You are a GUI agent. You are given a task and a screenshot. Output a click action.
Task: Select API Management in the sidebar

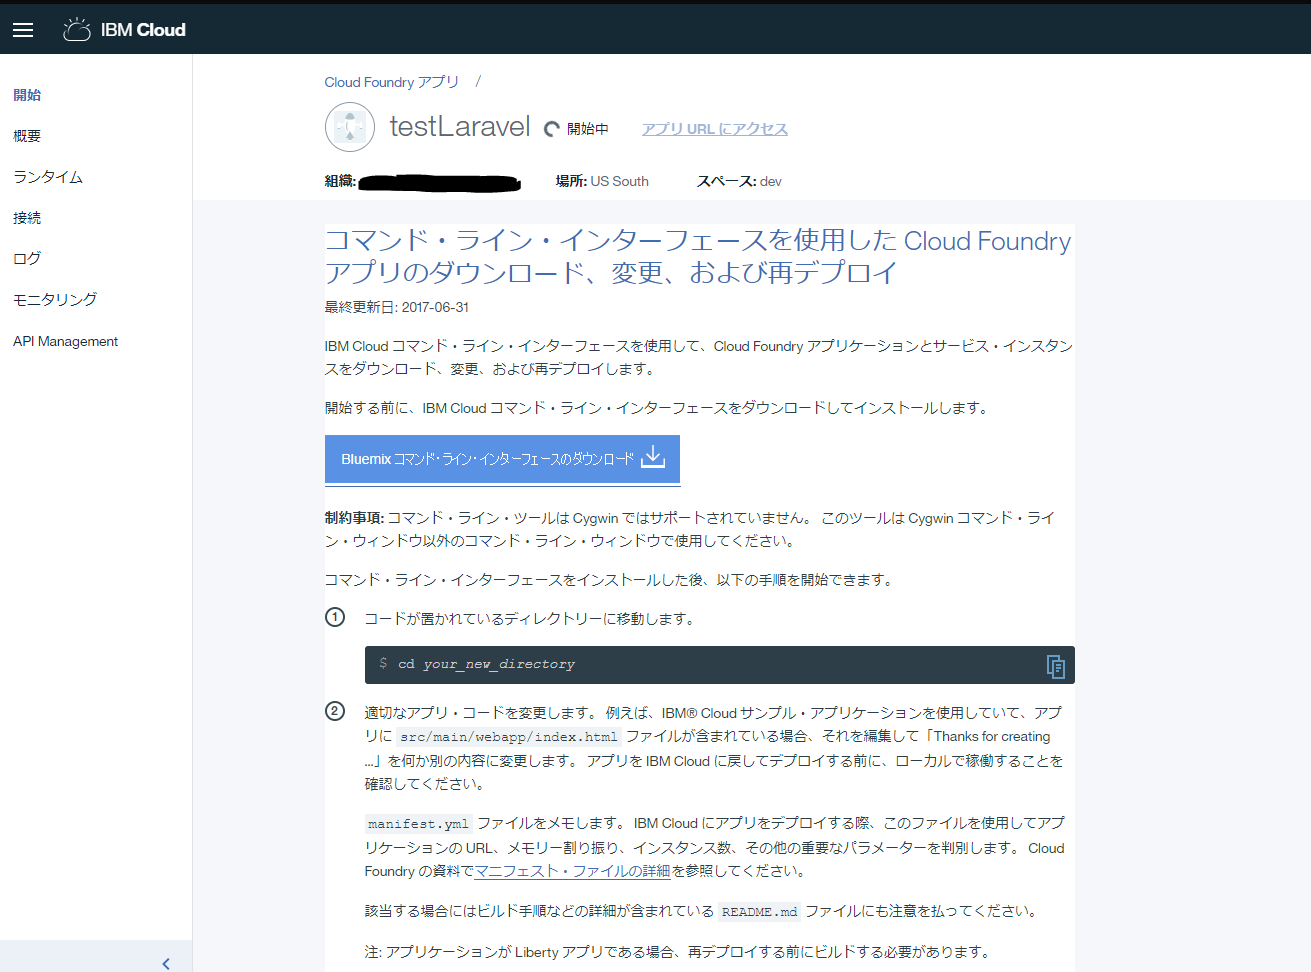click(x=64, y=341)
